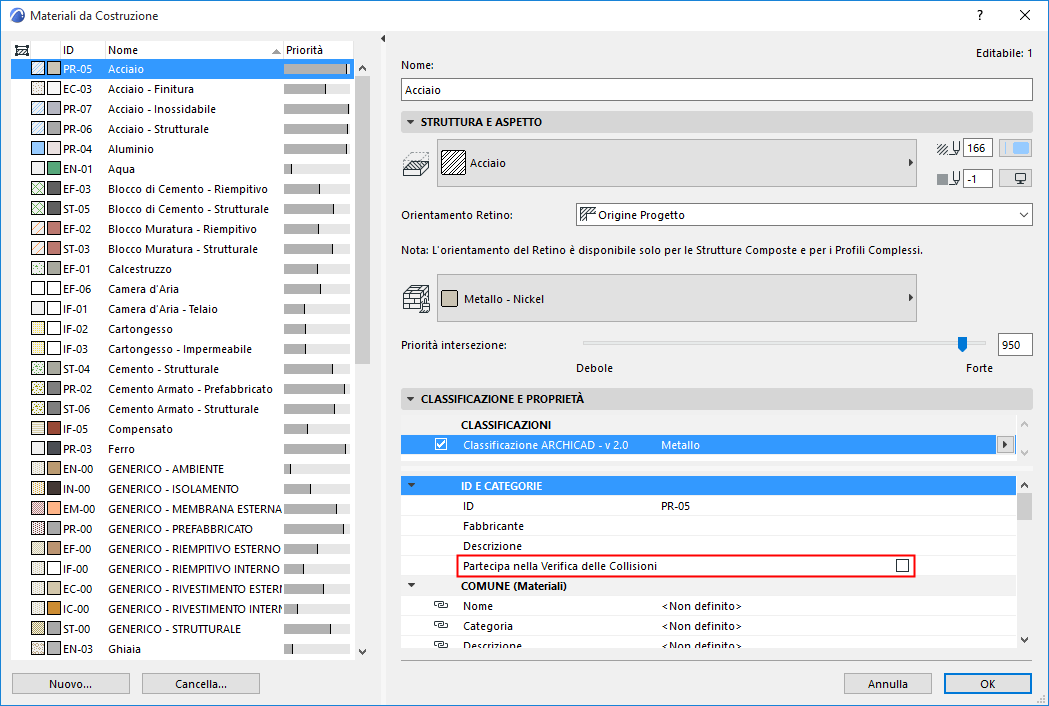The image size is (1049, 706).
Task: Uncheck the Classificazione ARCHICAD - v 2.0 checkbox
Action: [x=440, y=443]
